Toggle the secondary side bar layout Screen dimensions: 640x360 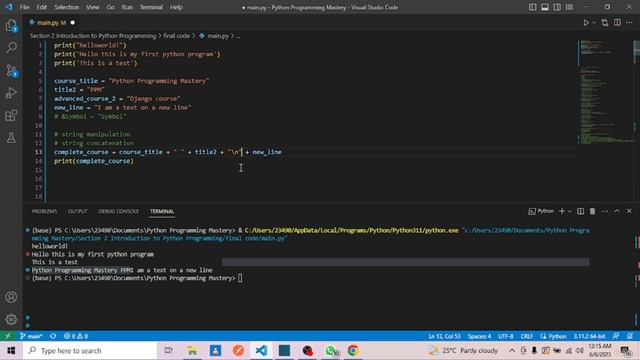click(x=557, y=7)
